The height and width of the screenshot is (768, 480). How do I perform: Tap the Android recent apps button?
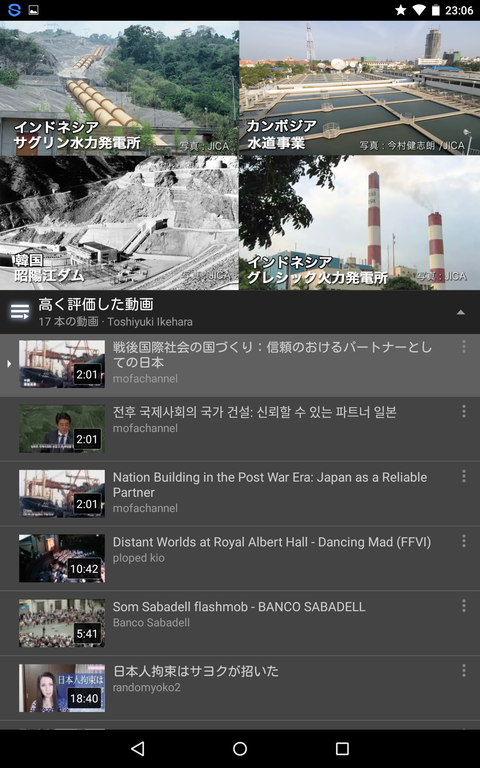(x=342, y=748)
